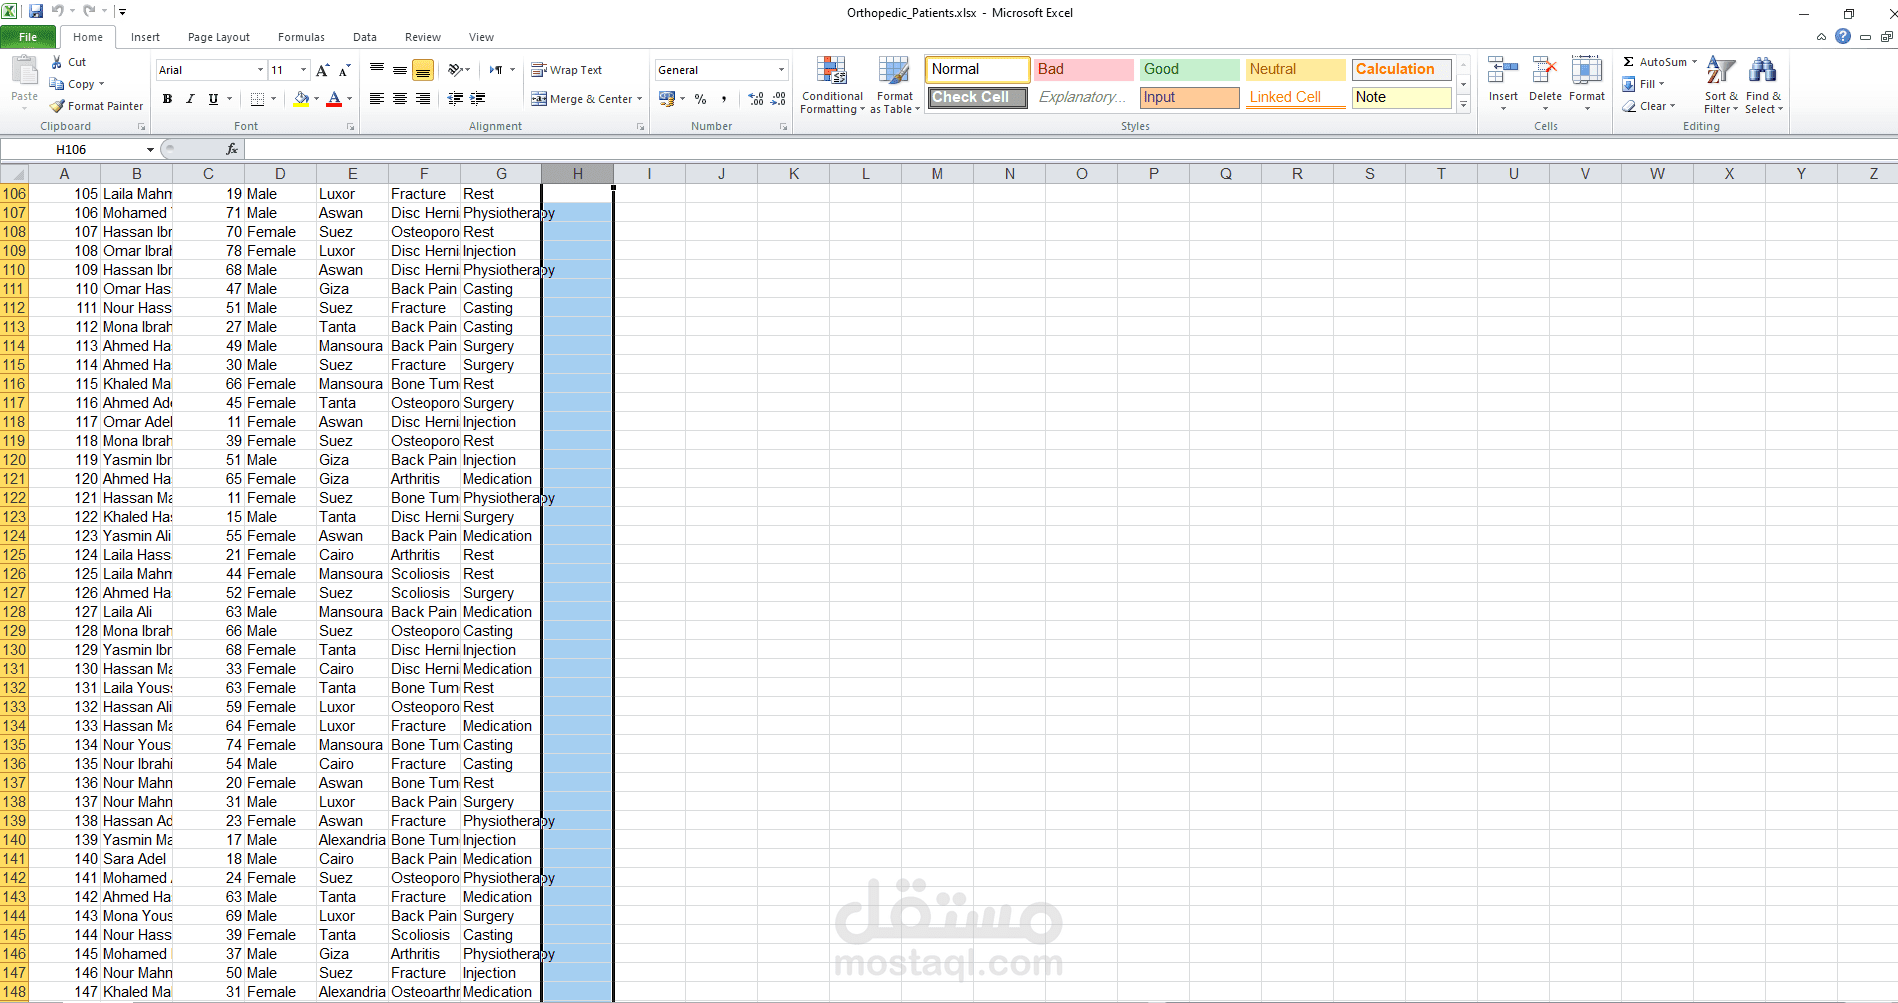Align text to the right
The height and width of the screenshot is (1003, 1898).
[423, 99]
